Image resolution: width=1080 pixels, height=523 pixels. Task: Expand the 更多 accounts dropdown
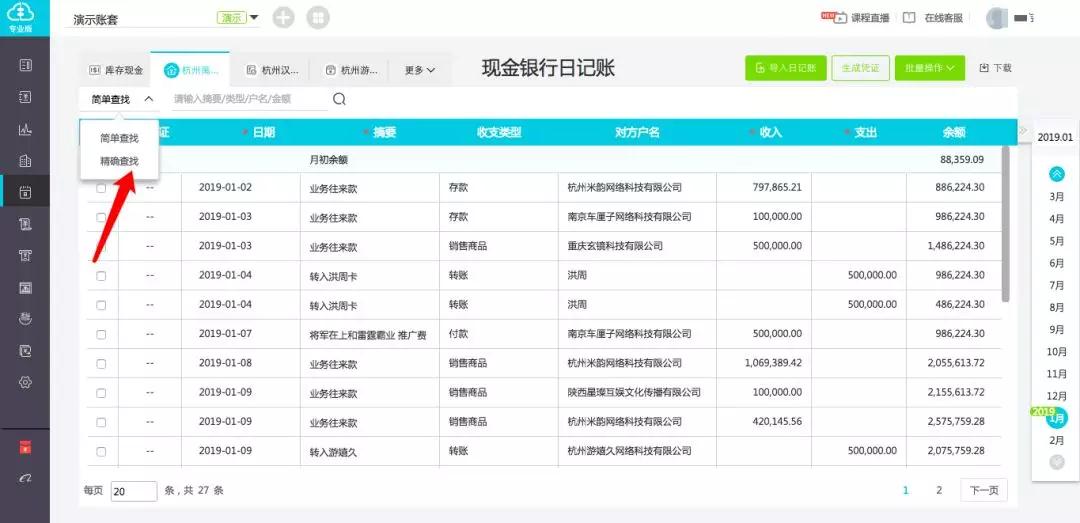click(420, 70)
